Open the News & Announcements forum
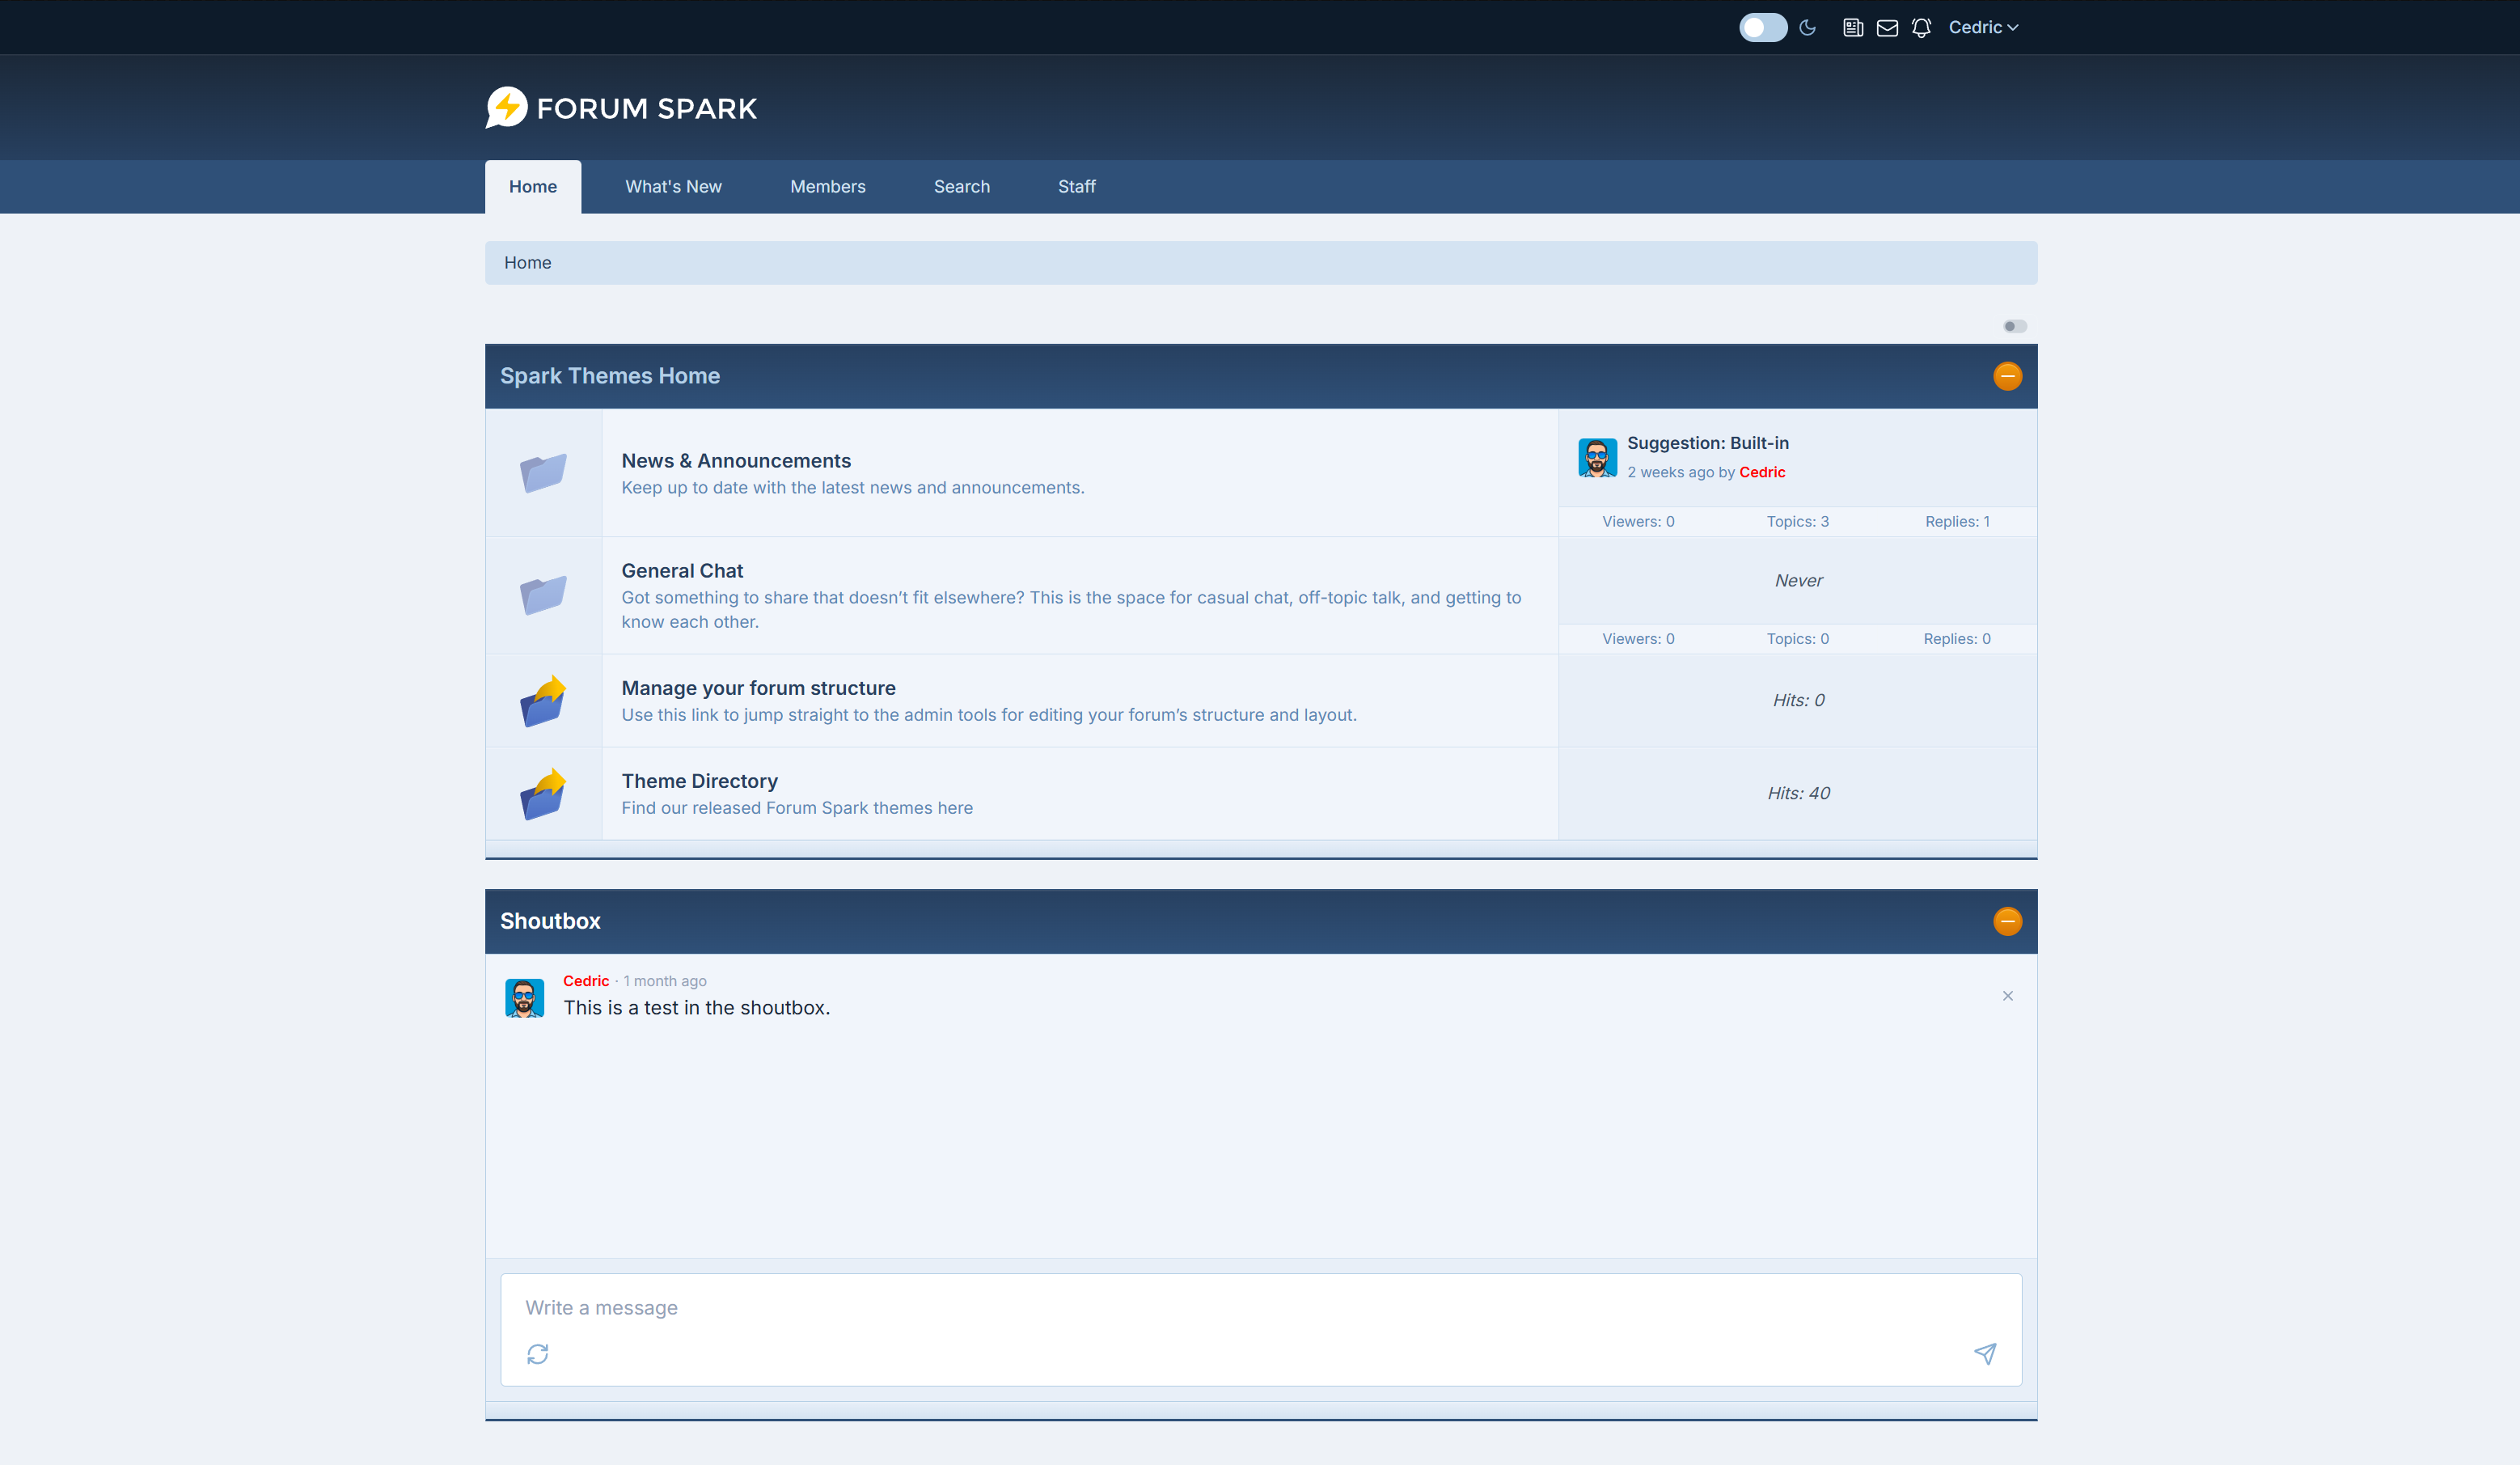This screenshot has height=1465, width=2520. 736,461
